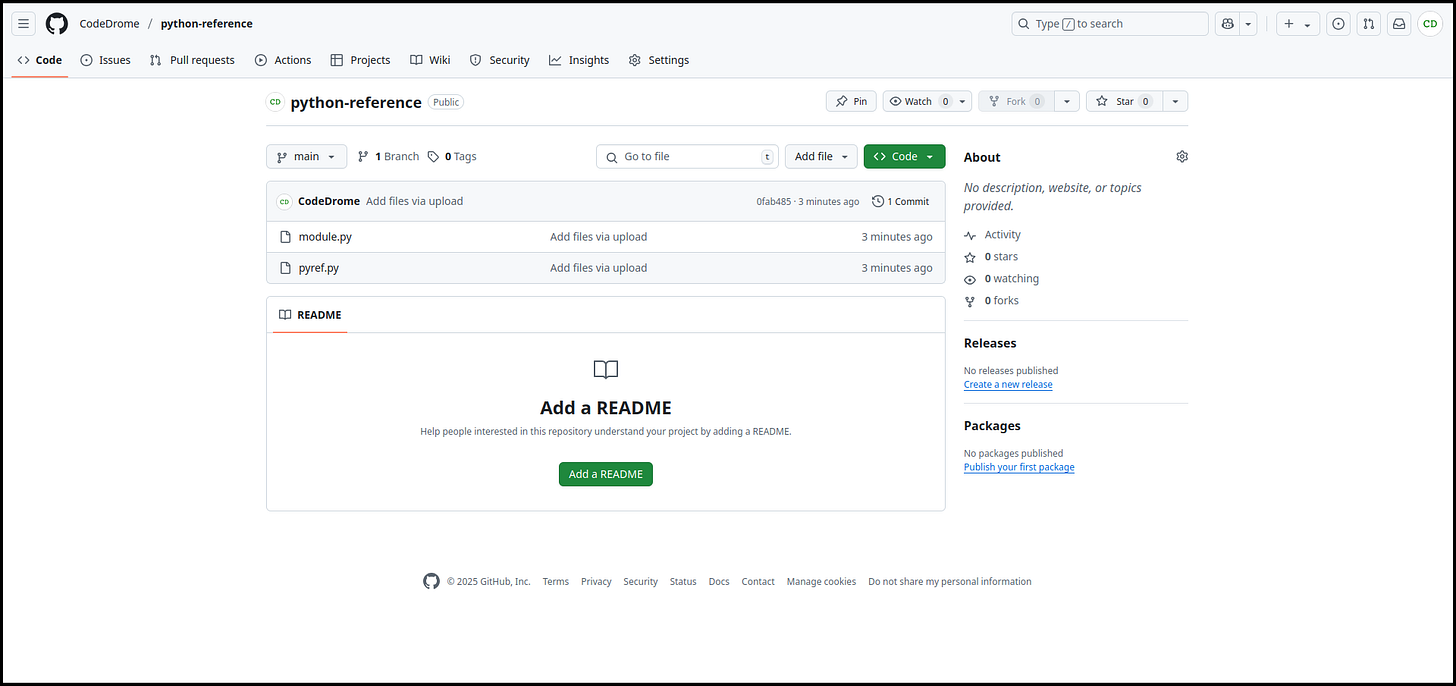Open the module.py file

click(x=325, y=237)
